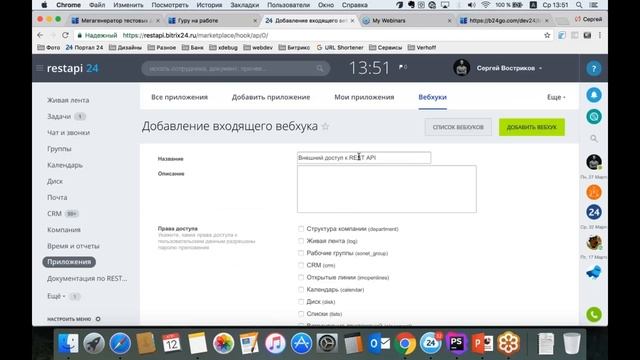Open the notifications bell icon
The height and width of the screenshot is (360, 640).
pos(594,95)
